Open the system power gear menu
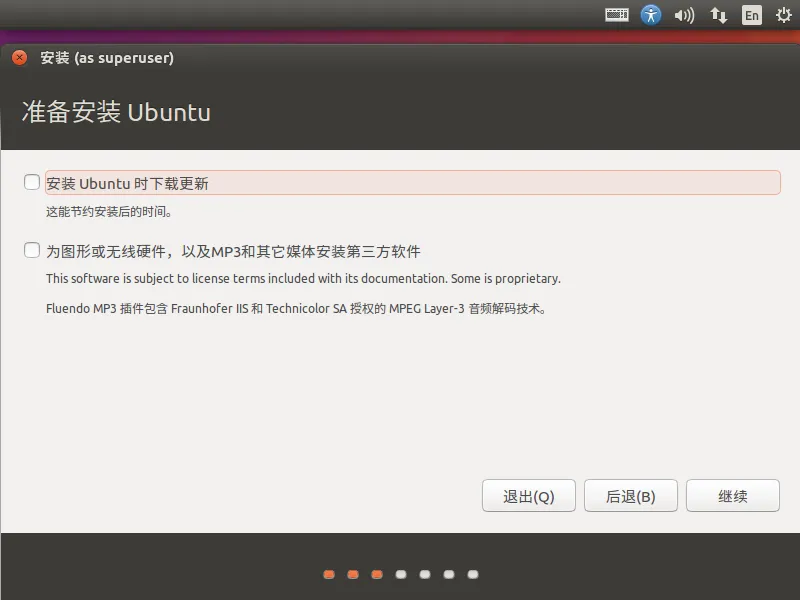Screen dimensions: 800x600 [x=784, y=15]
